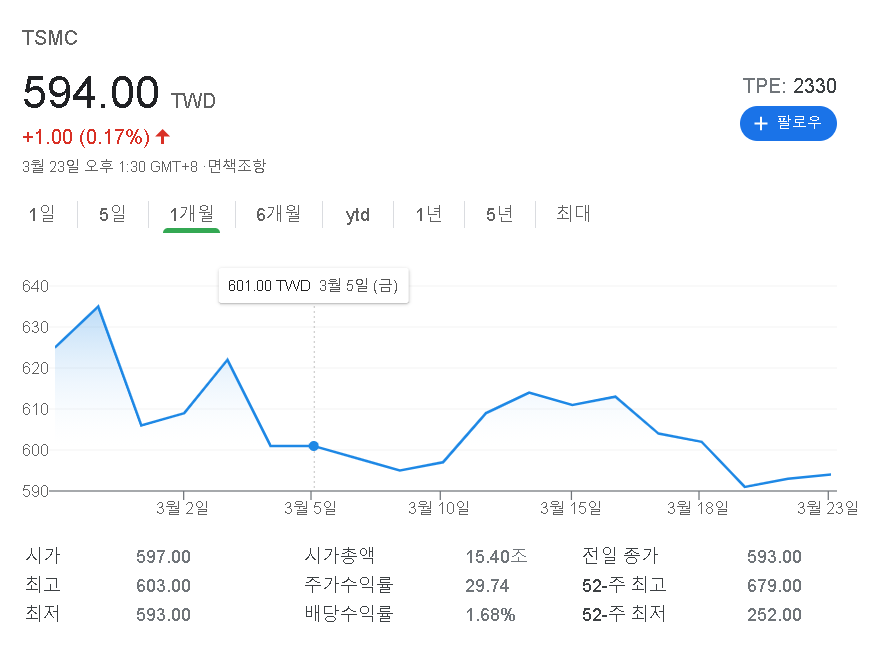Viewport: 887px width, 671px height.
Task: Click the 52-주 최고 value 679.00
Action: pyautogui.click(x=774, y=586)
